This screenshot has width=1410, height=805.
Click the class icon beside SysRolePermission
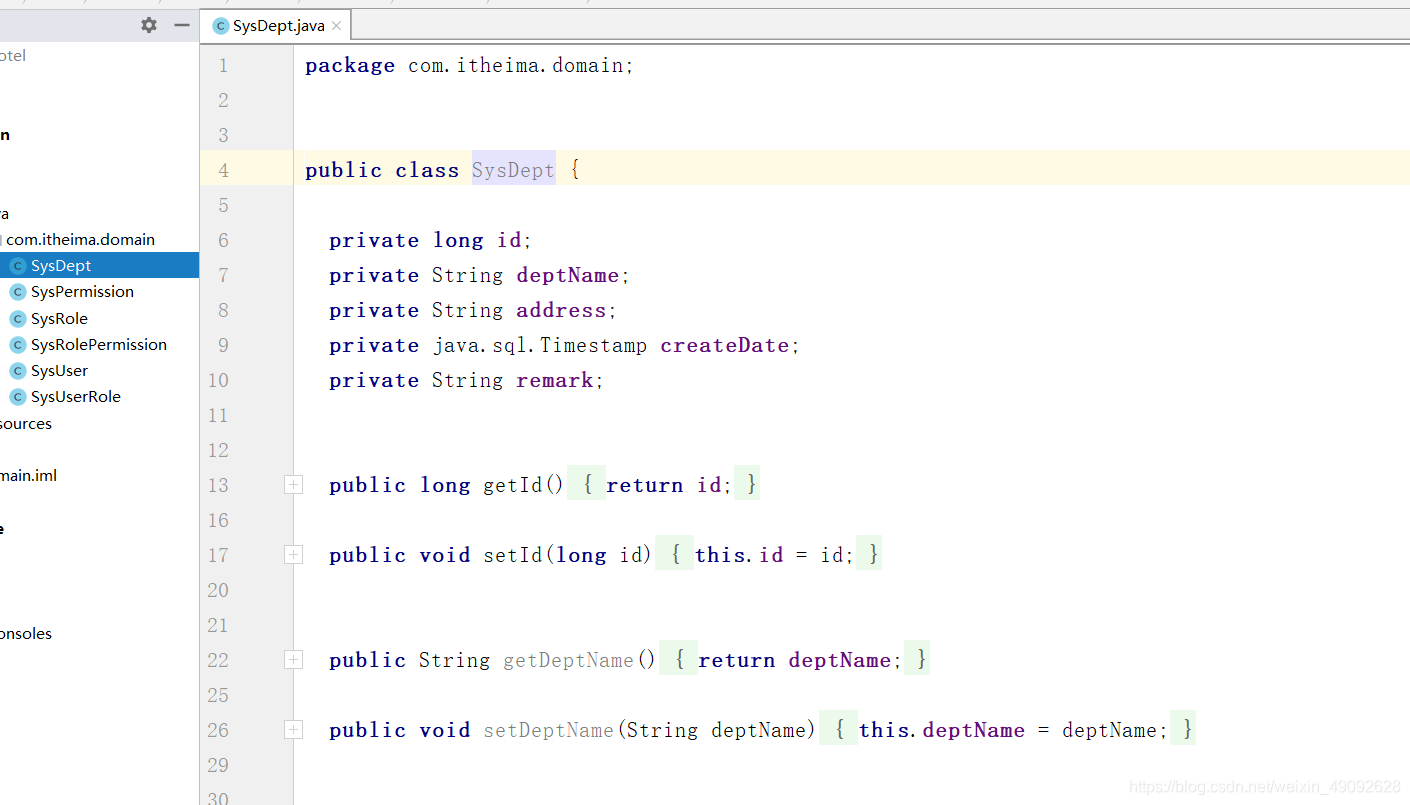coord(17,344)
